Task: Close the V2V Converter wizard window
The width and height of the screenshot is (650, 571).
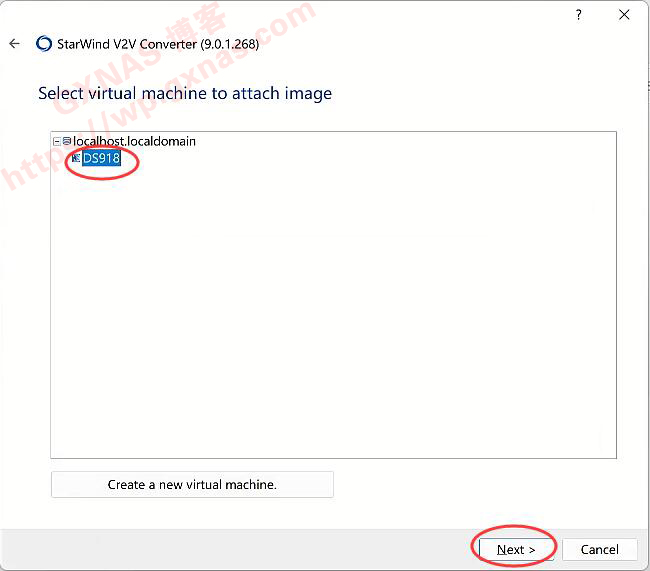Action: 625,15
